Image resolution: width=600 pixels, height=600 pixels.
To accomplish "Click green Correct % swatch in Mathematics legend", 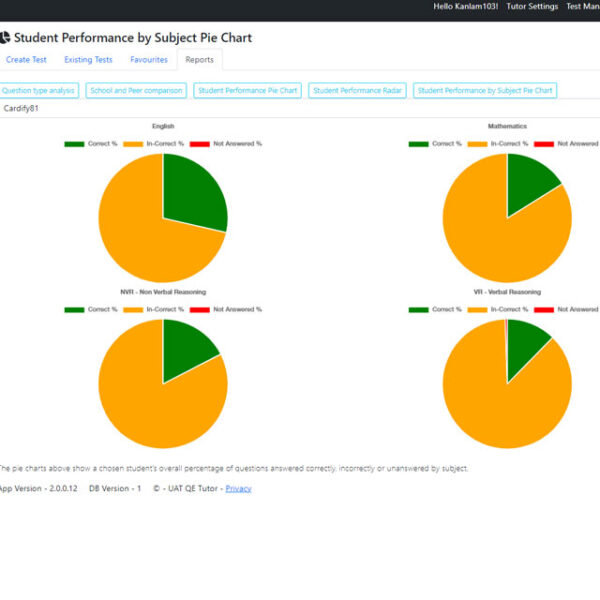I will point(419,143).
